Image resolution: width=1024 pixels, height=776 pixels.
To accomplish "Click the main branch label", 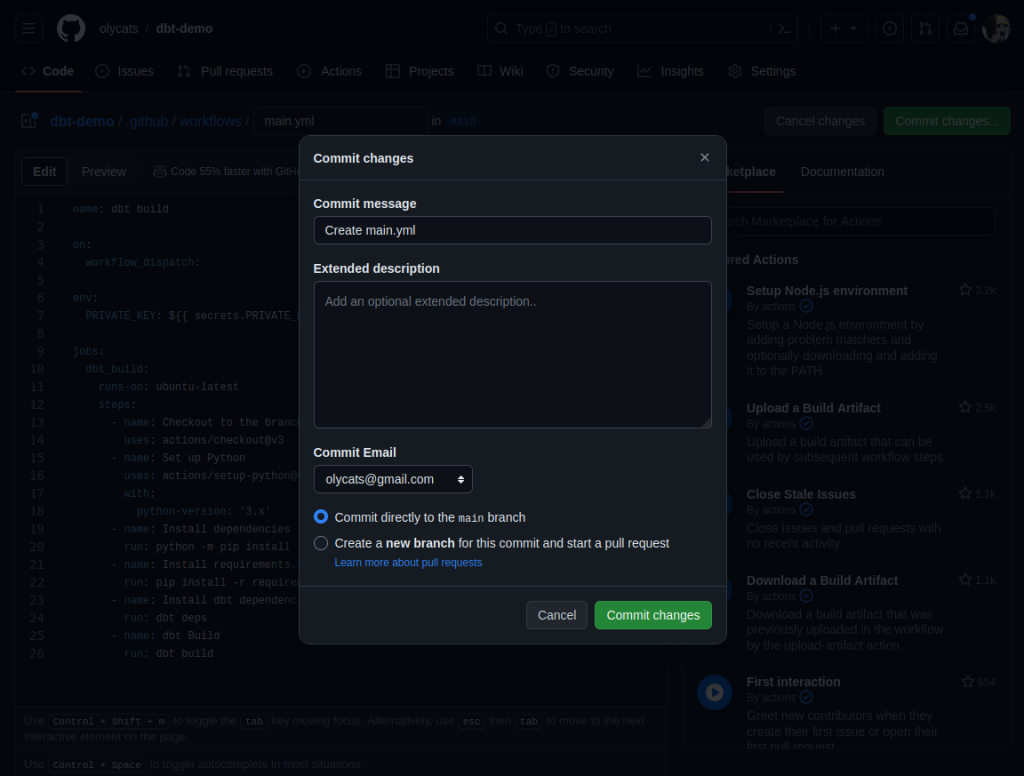I will point(462,121).
